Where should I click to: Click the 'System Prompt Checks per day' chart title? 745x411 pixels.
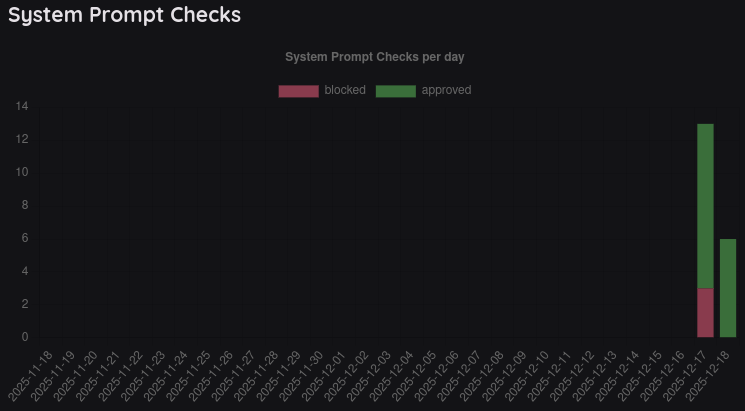click(x=374, y=57)
